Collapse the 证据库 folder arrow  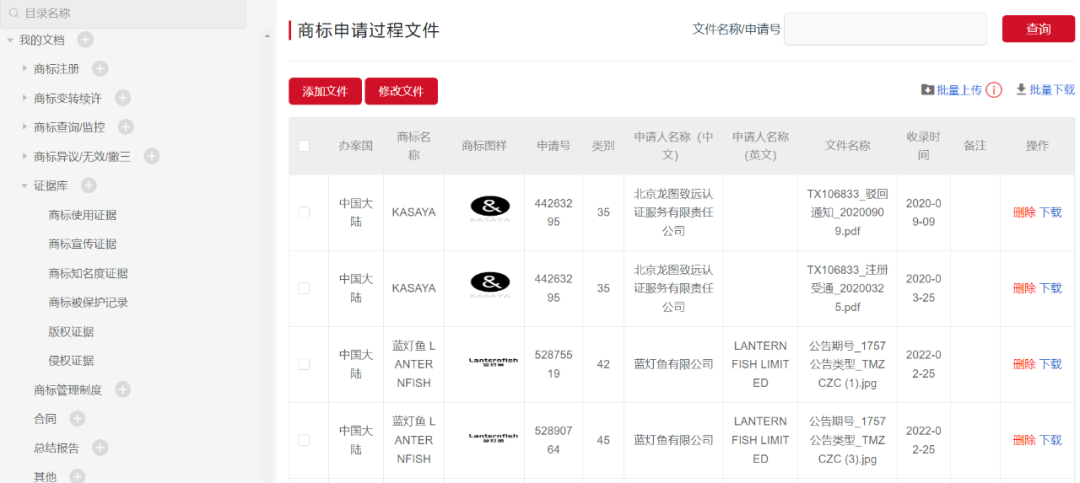click(25, 185)
